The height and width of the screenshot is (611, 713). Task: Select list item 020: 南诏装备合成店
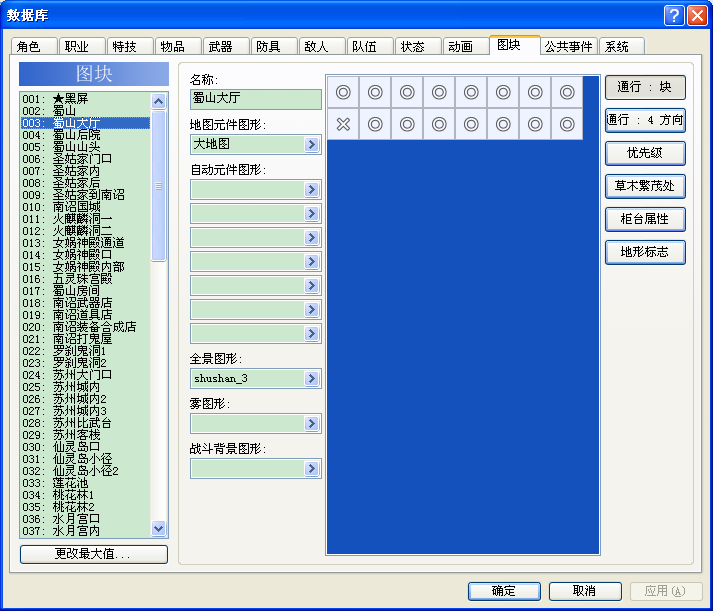[x=85, y=327]
